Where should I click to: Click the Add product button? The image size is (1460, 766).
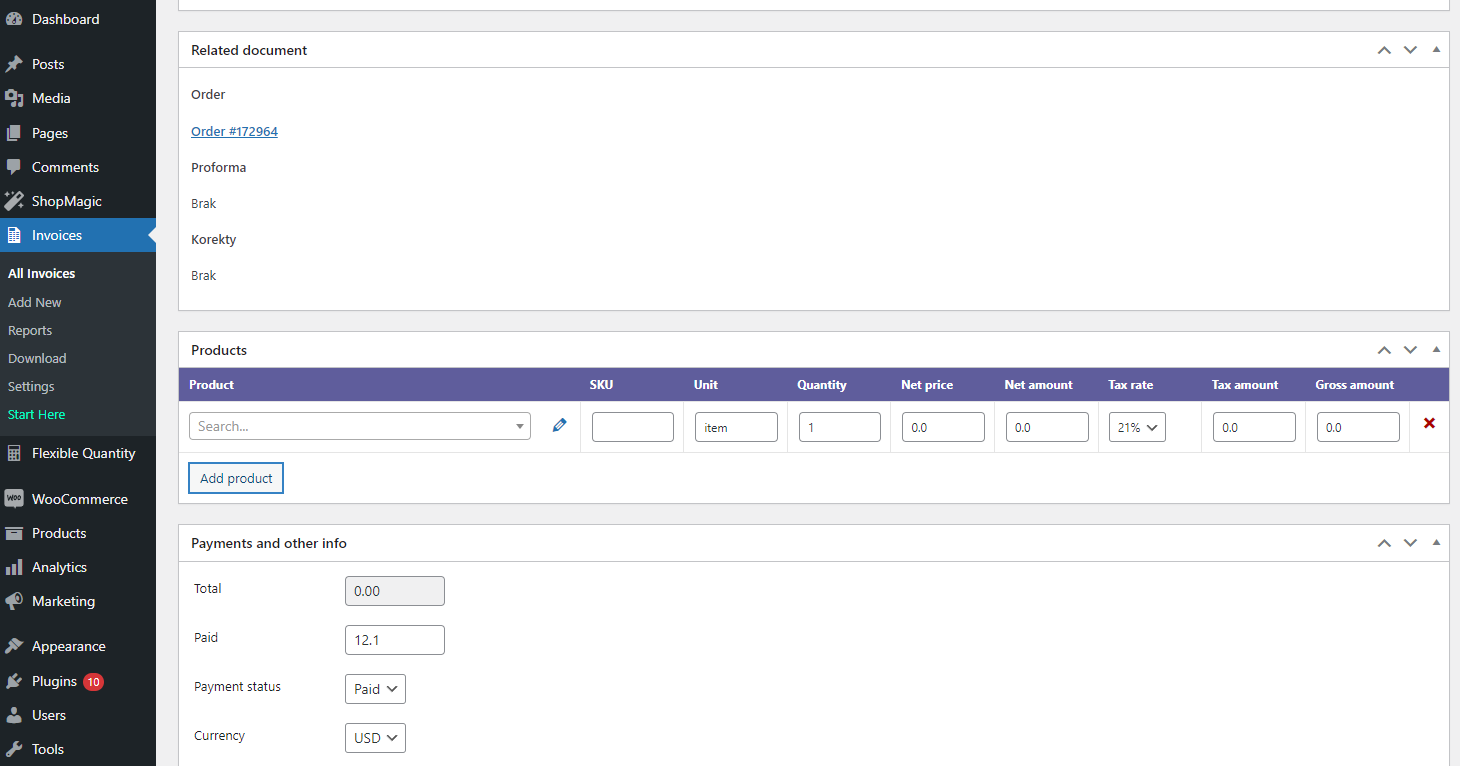point(236,478)
